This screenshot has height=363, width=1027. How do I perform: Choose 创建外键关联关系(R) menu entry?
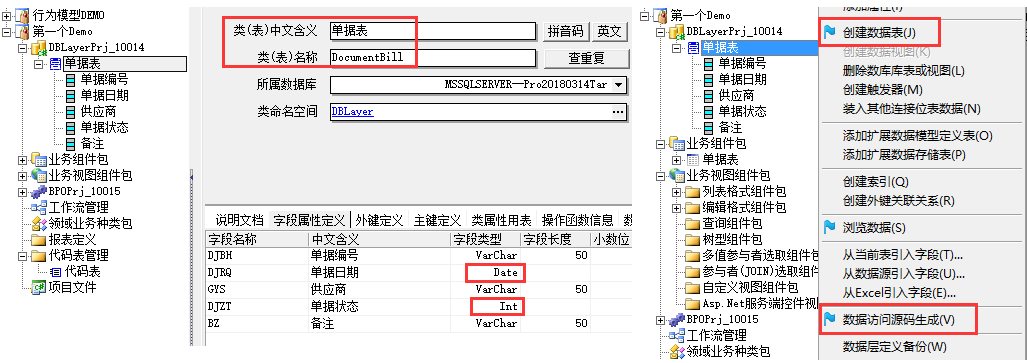[x=898, y=200]
